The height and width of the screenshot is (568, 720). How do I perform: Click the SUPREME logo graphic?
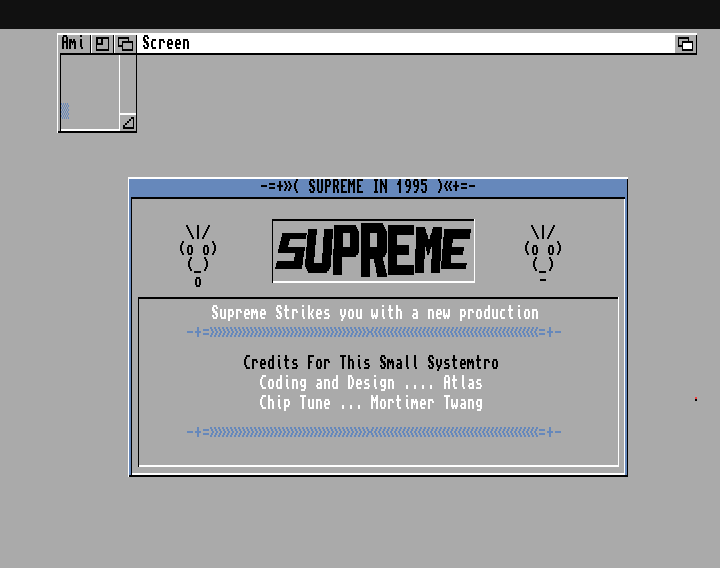(x=373, y=251)
